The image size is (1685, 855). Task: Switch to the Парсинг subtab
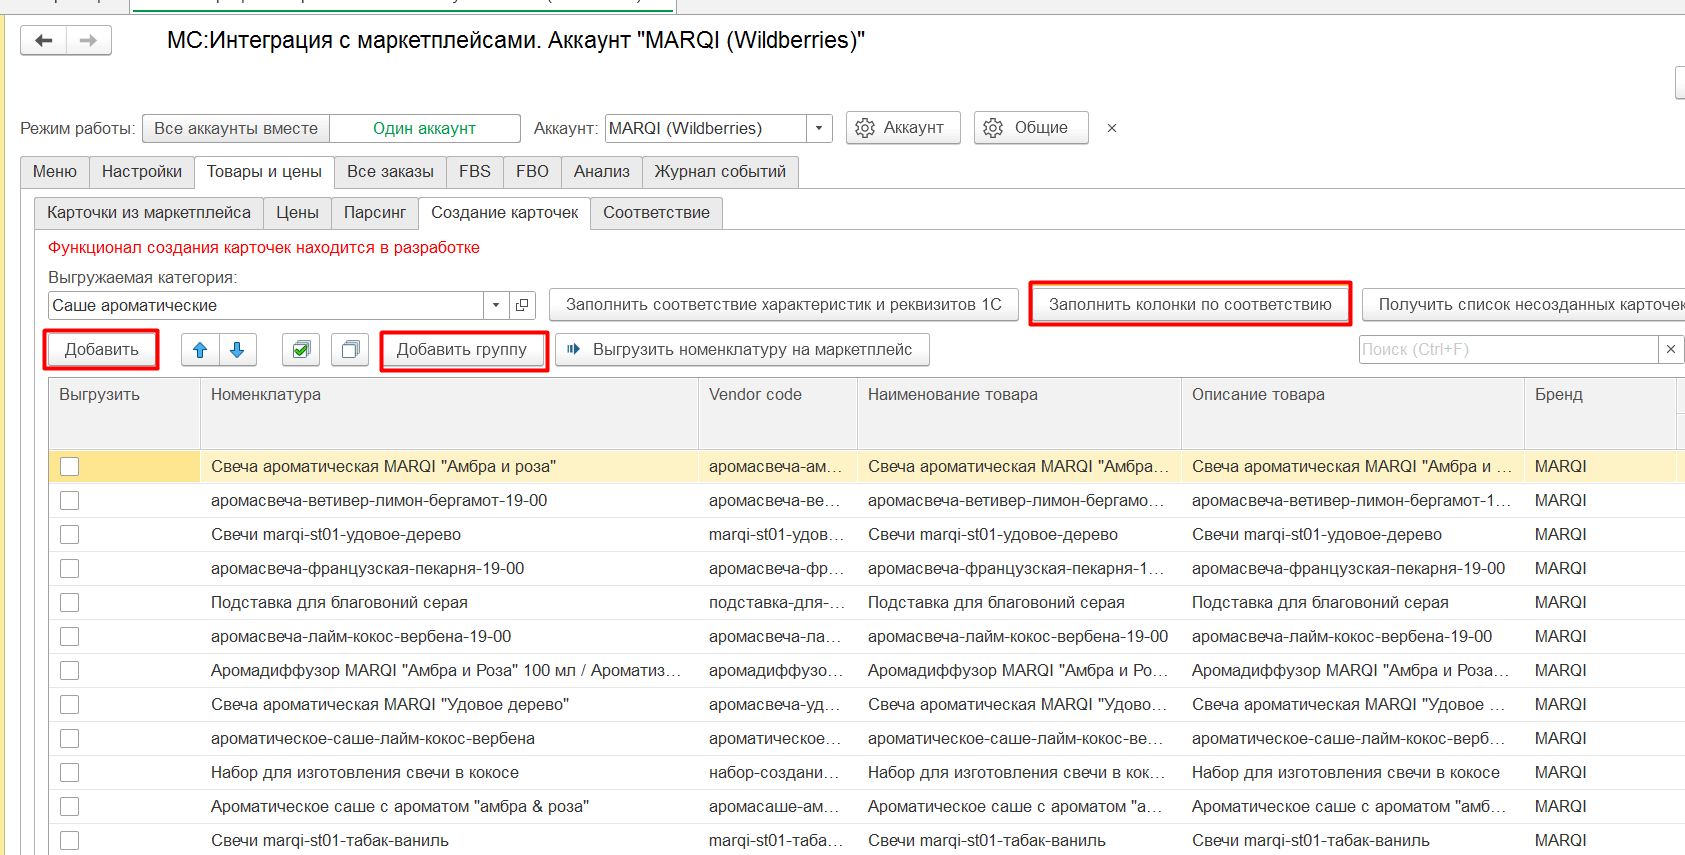point(375,213)
